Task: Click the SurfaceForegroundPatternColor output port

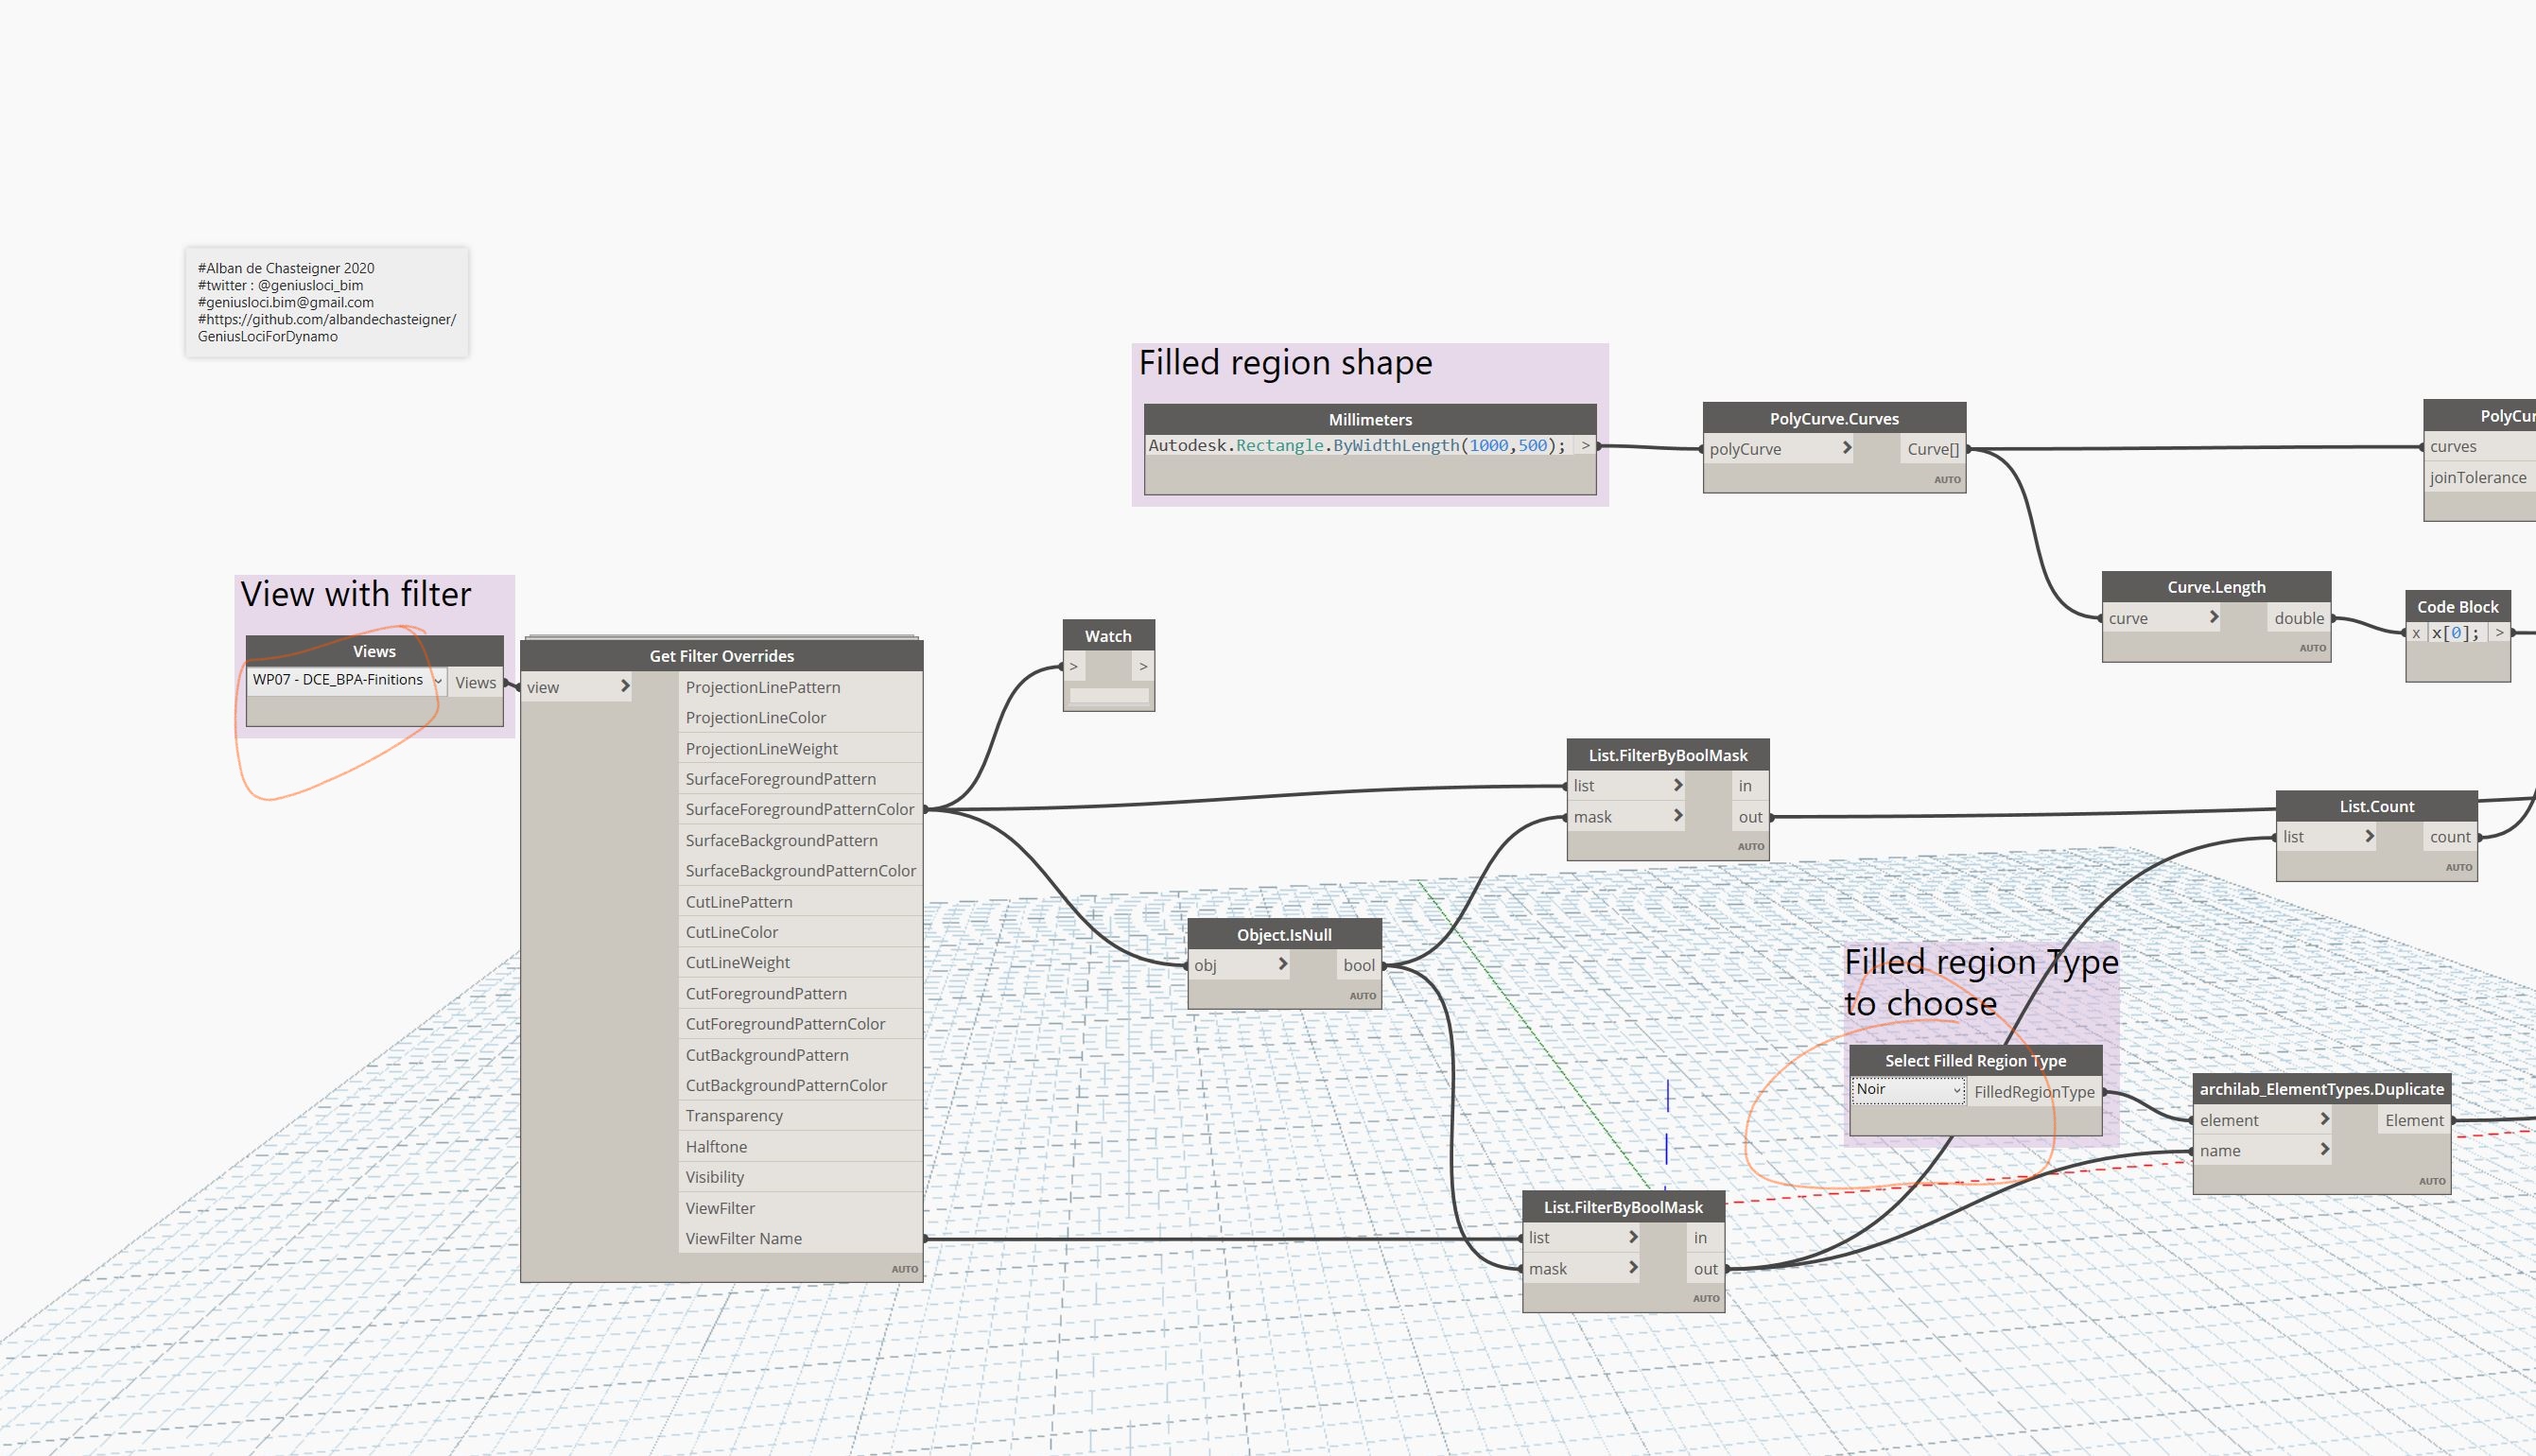Action: coord(800,809)
